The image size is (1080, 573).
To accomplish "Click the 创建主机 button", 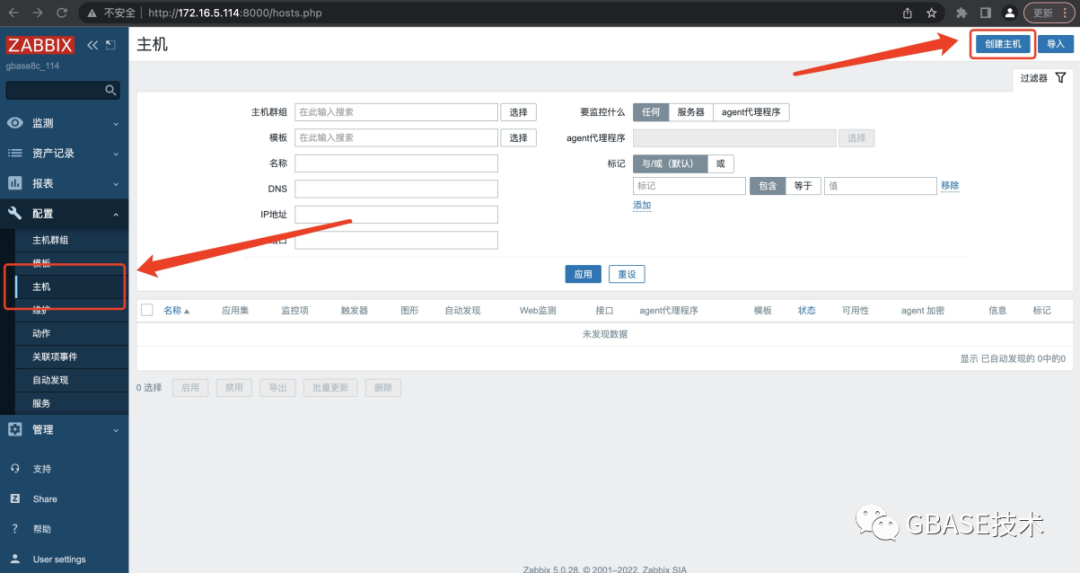I will point(1003,44).
